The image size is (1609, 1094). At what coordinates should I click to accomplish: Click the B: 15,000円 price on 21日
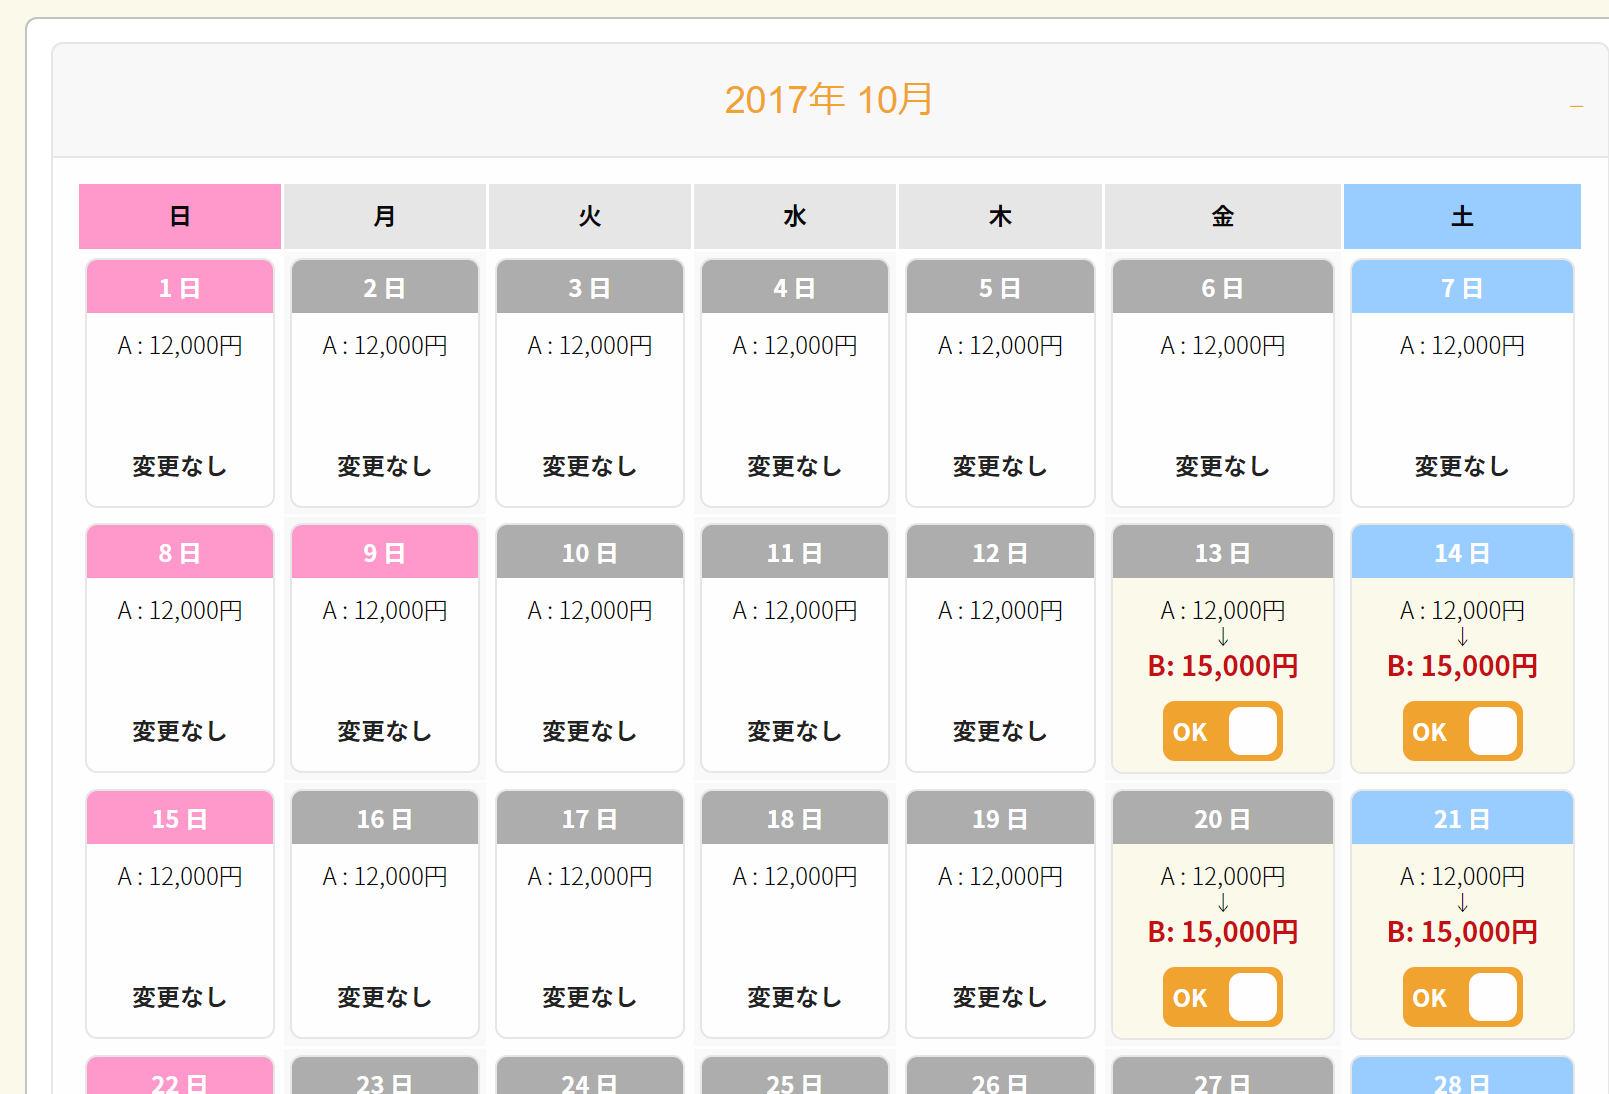(1462, 932)
